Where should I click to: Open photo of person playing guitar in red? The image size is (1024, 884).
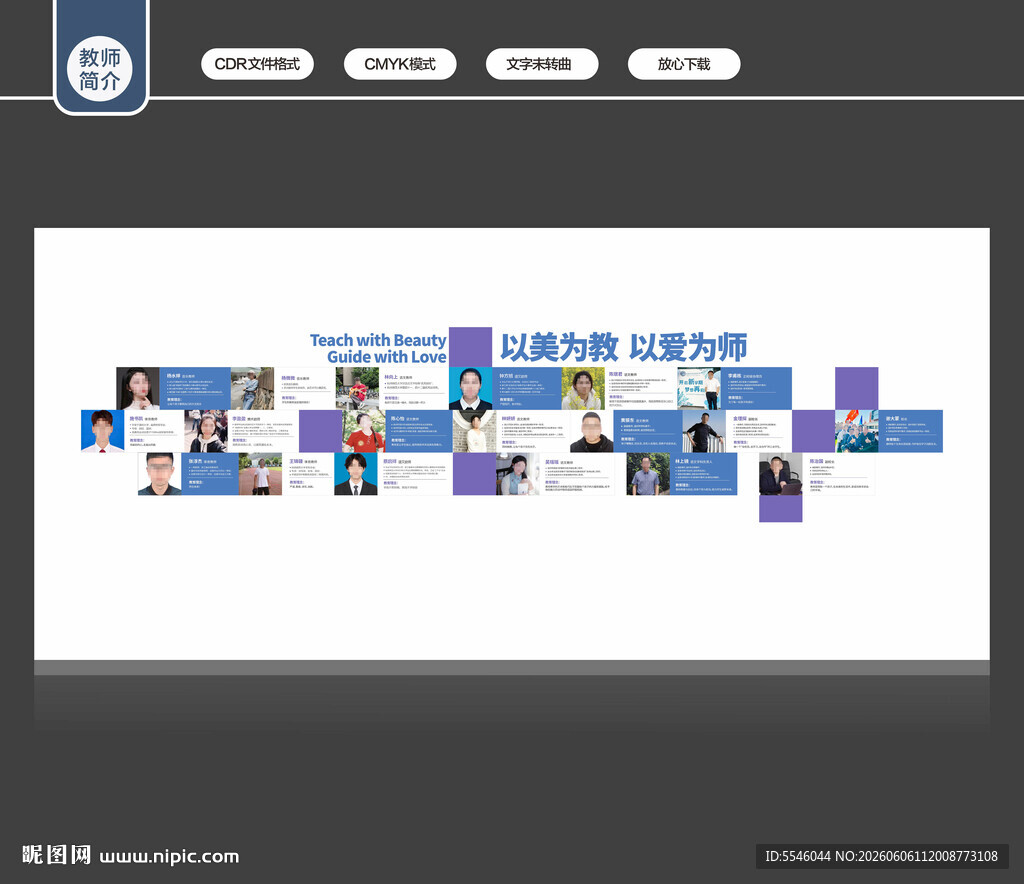tap(357, 388)
